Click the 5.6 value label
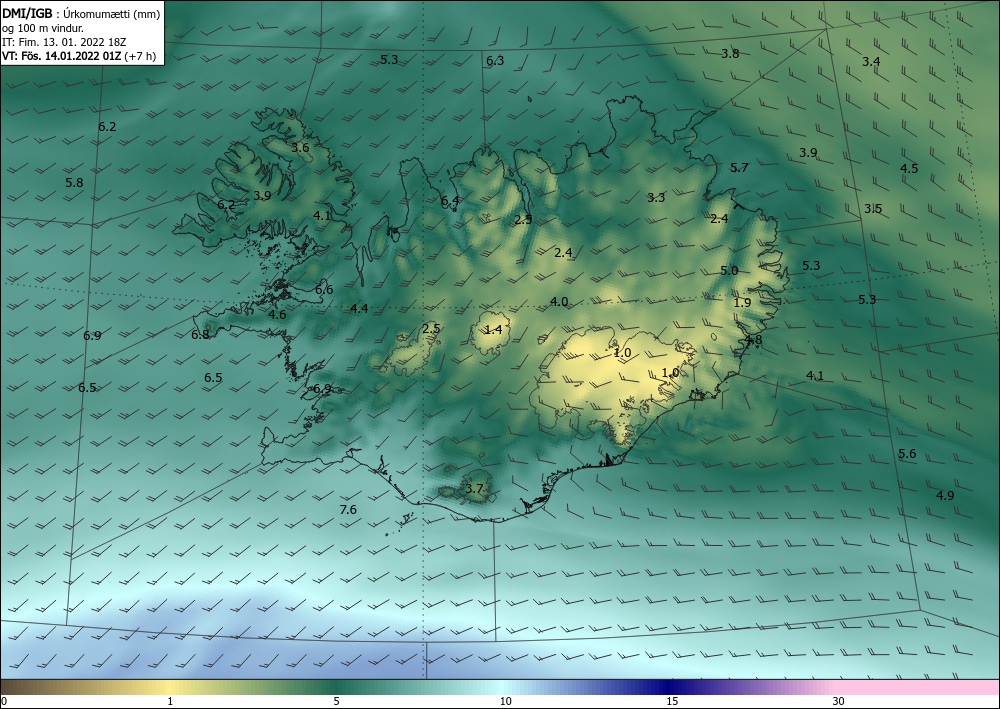 (x=907, y=454)
